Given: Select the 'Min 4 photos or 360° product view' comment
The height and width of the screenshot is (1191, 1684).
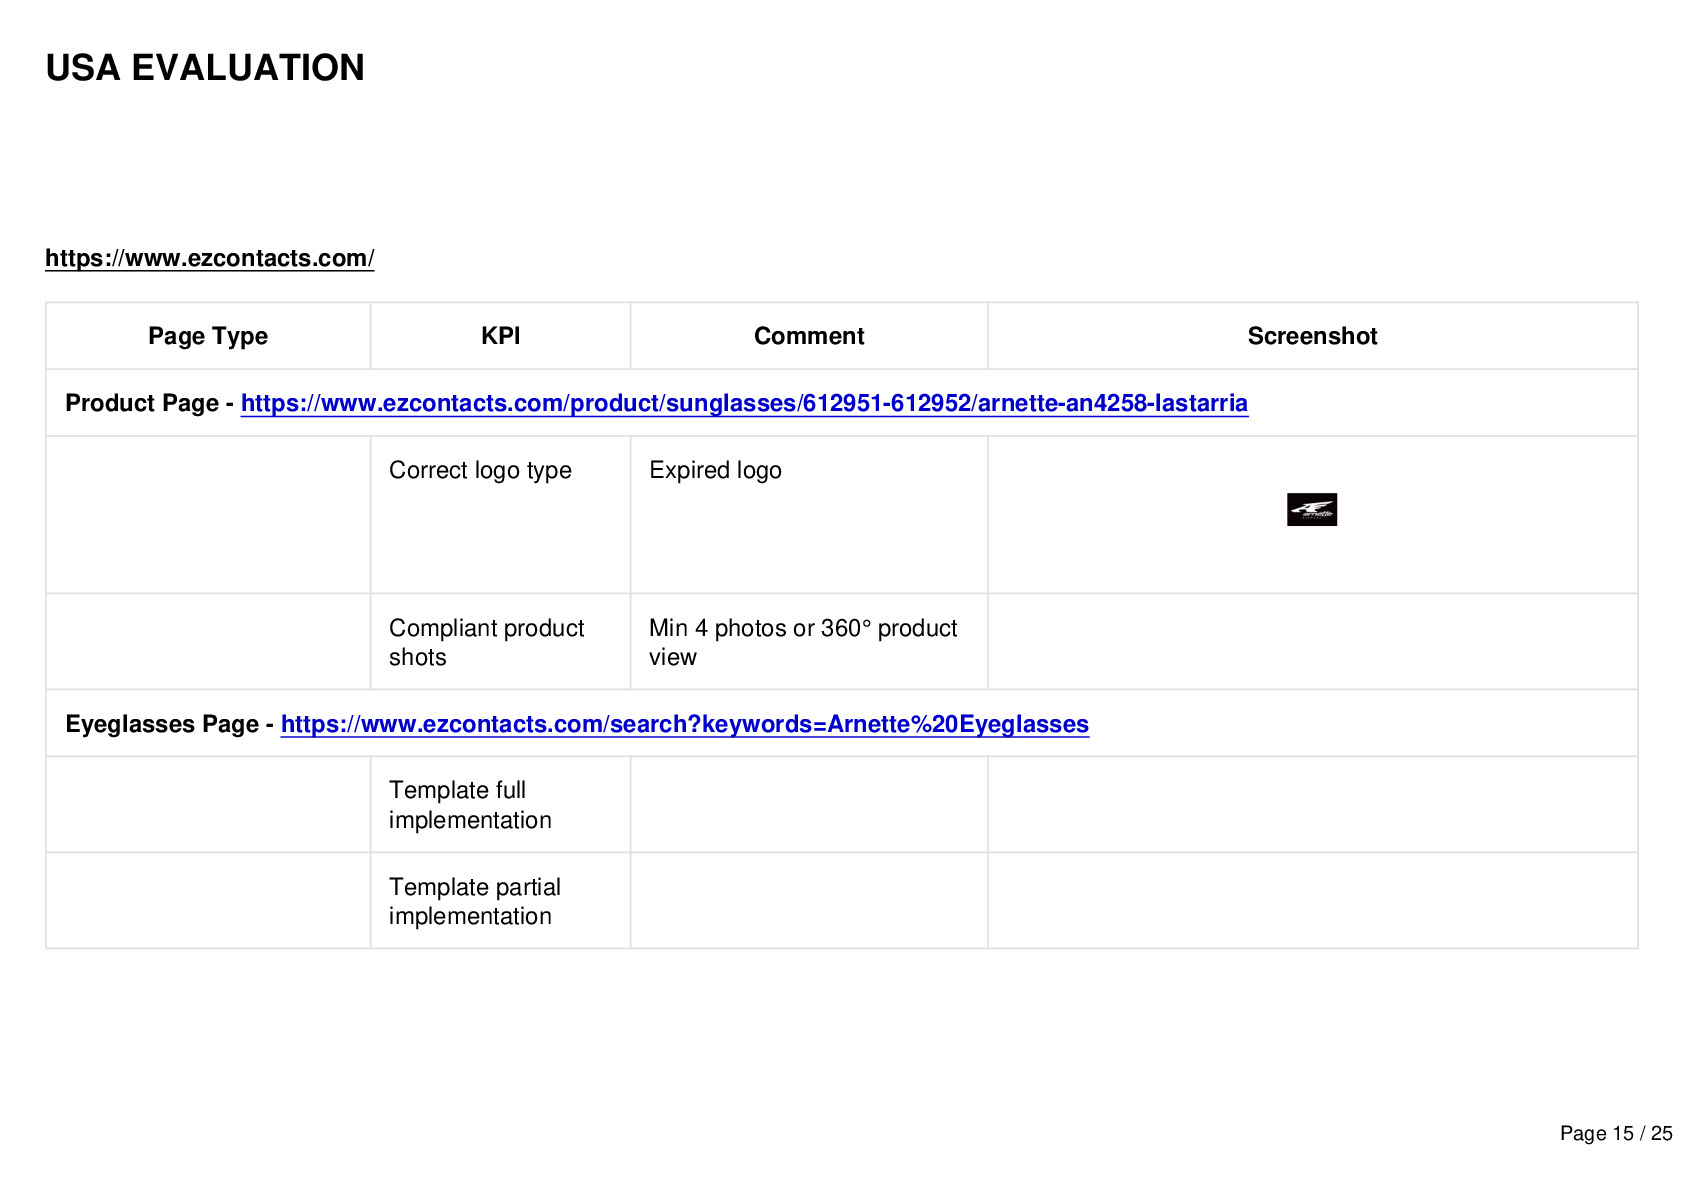Looking at the screenshot, I should click(x=803, y=642).
